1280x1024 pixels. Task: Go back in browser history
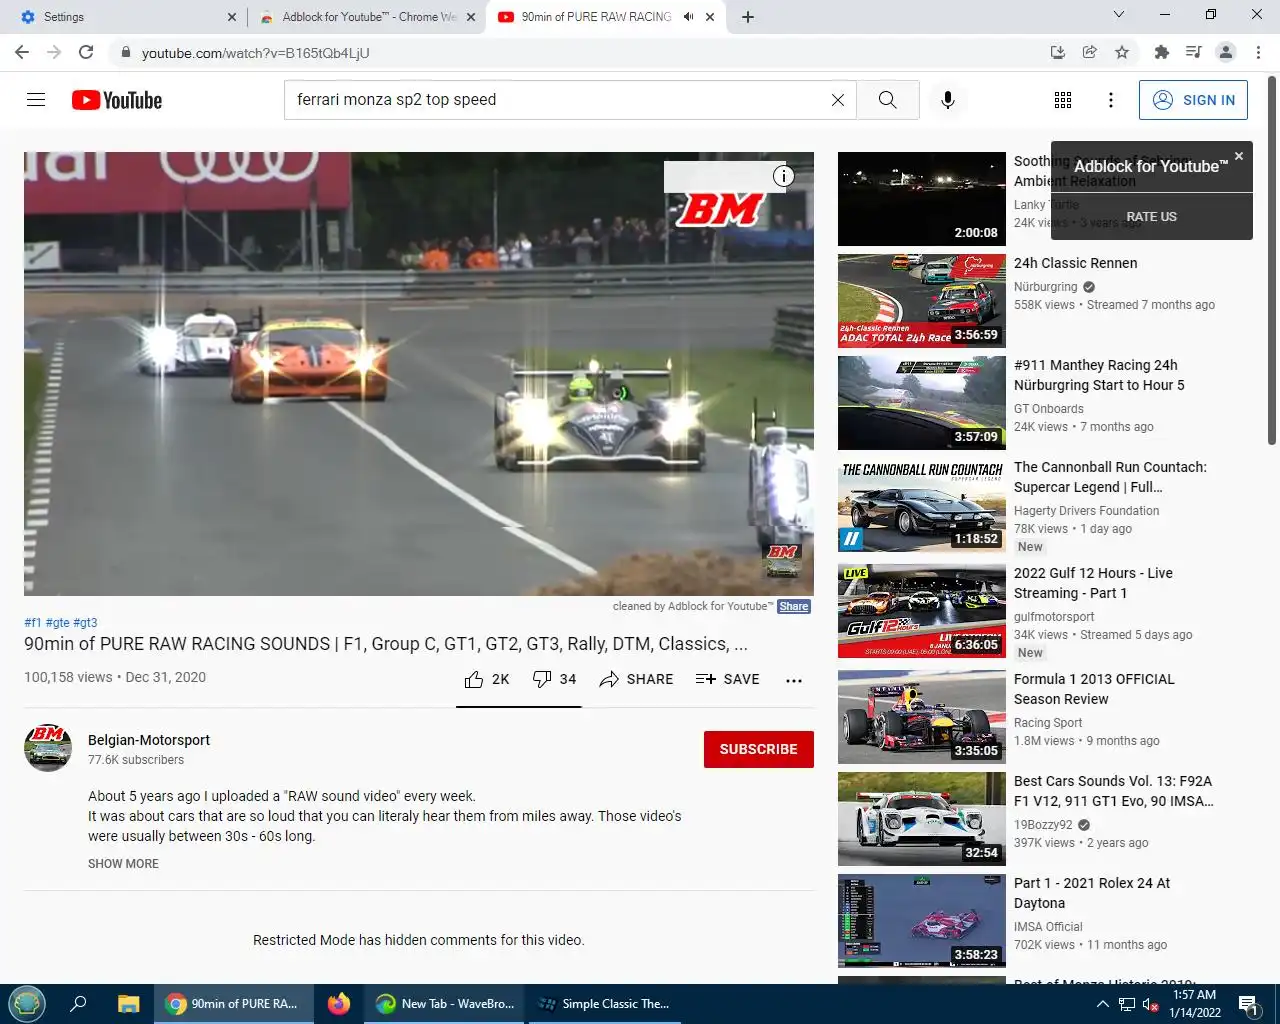22,52
